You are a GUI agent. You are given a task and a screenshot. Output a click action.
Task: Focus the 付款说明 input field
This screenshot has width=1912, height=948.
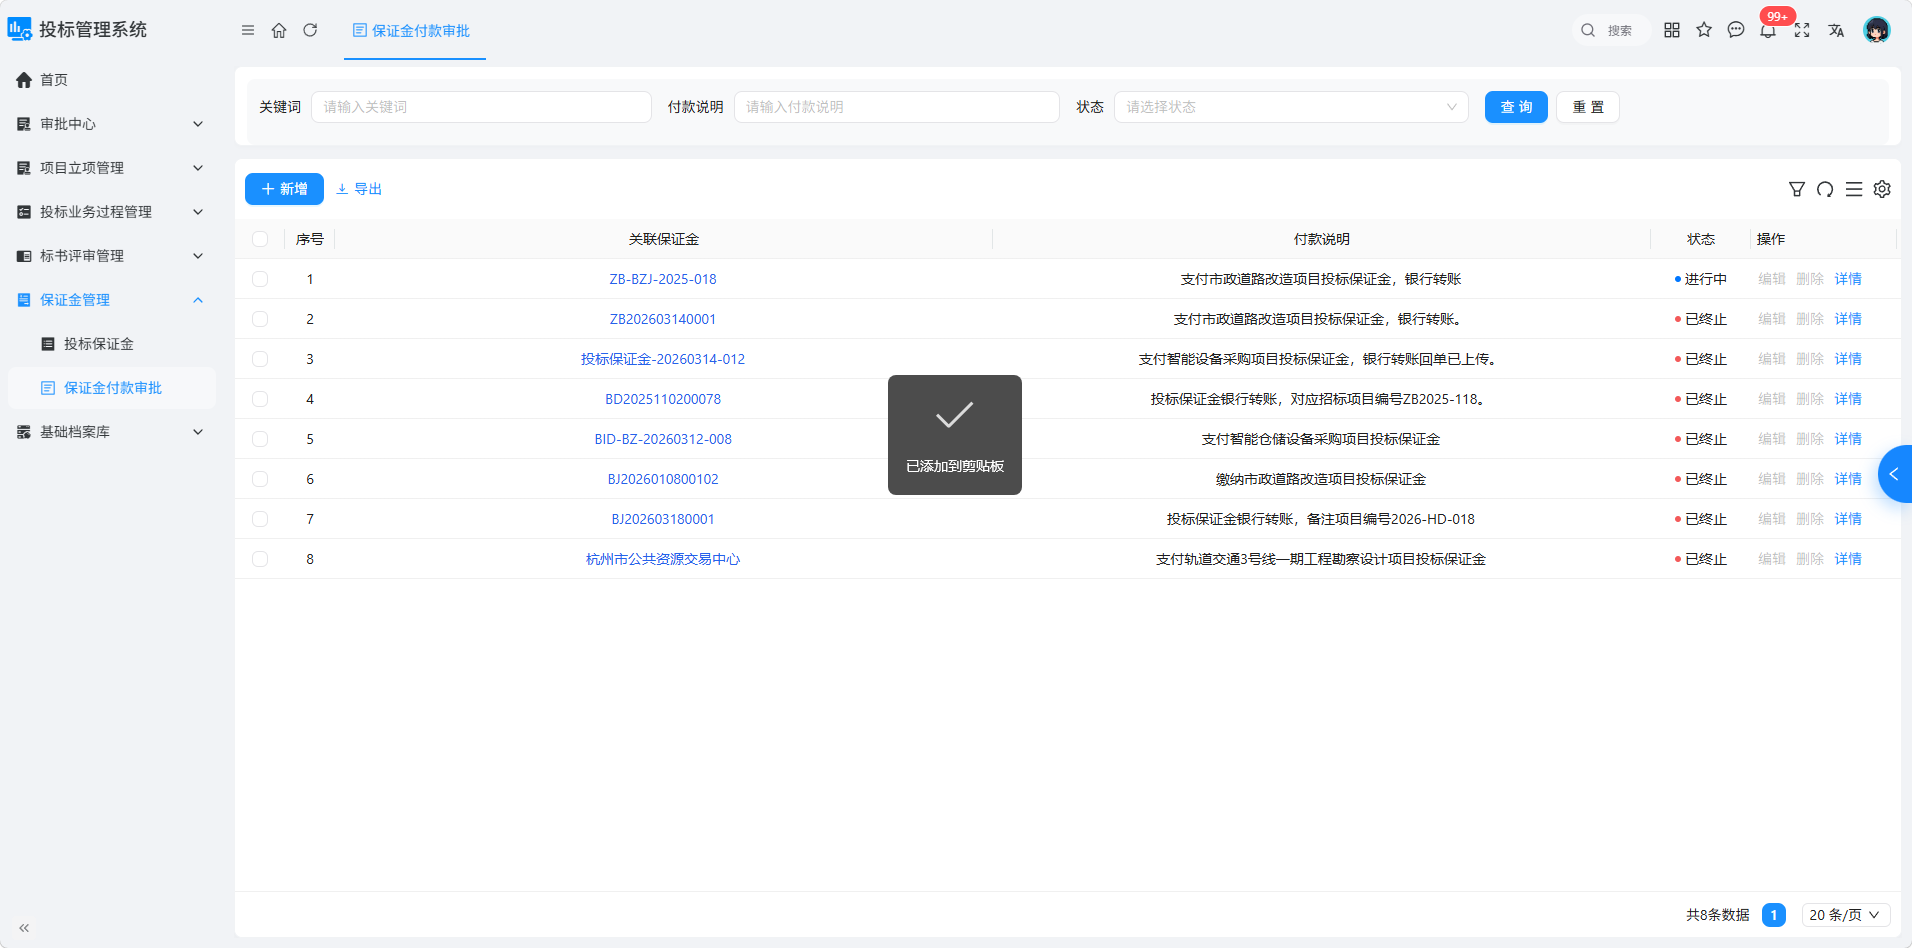[897, 107]
